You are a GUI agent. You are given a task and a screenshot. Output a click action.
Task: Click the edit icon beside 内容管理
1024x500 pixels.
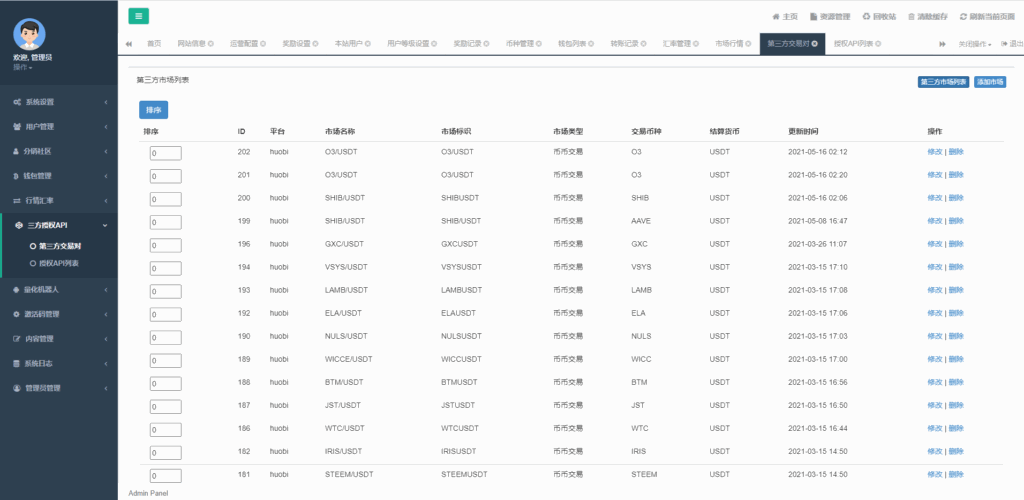[17, 339]
